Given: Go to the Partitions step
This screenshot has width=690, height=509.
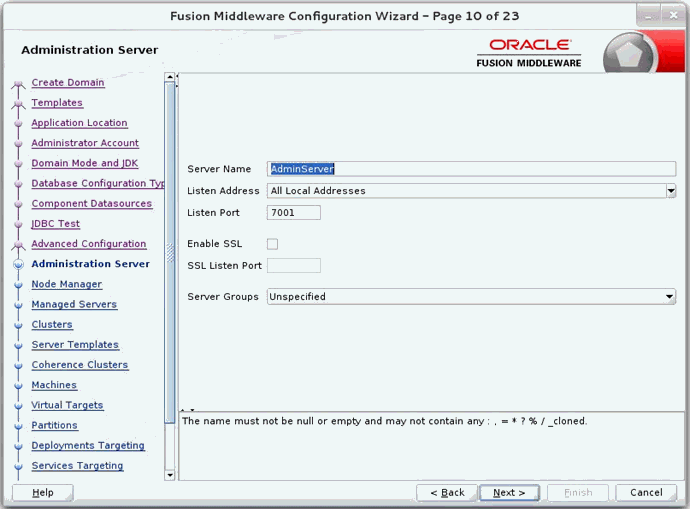Looking at the screenshot, I should [x=54, y=425].
